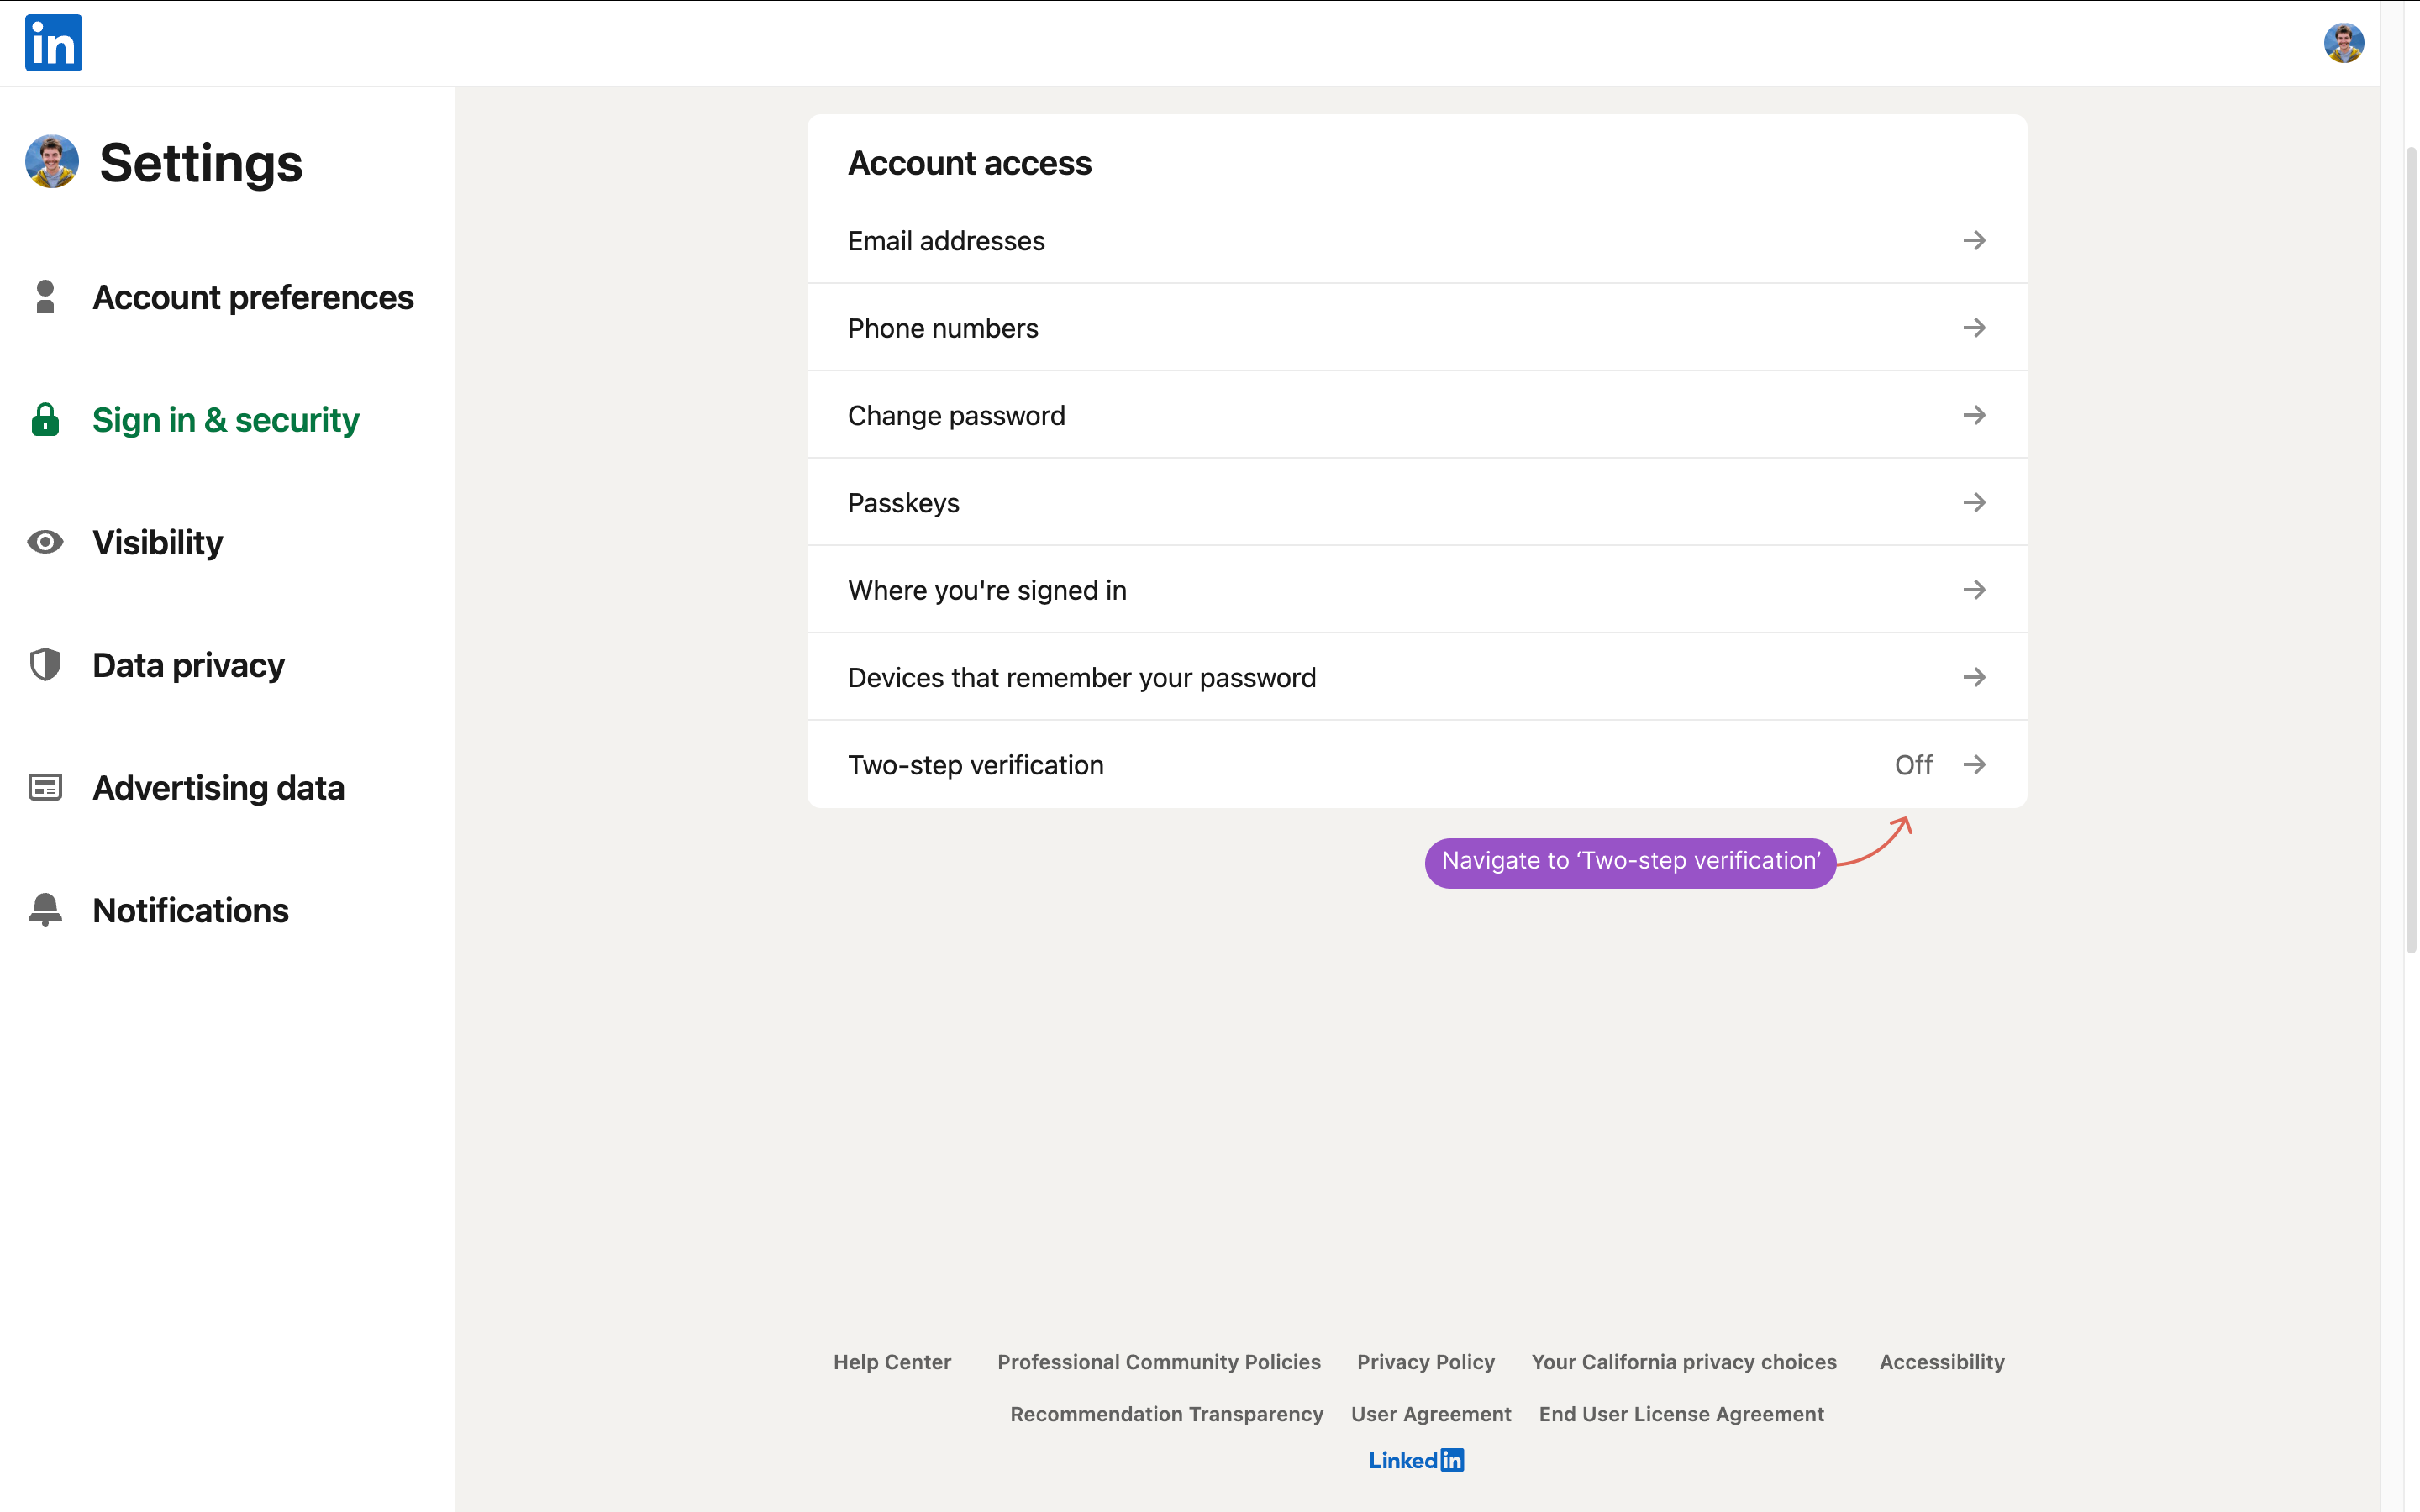Expand Where you're signed in
Viewport: 2420px width, 1512px height.
point(1975,590)
